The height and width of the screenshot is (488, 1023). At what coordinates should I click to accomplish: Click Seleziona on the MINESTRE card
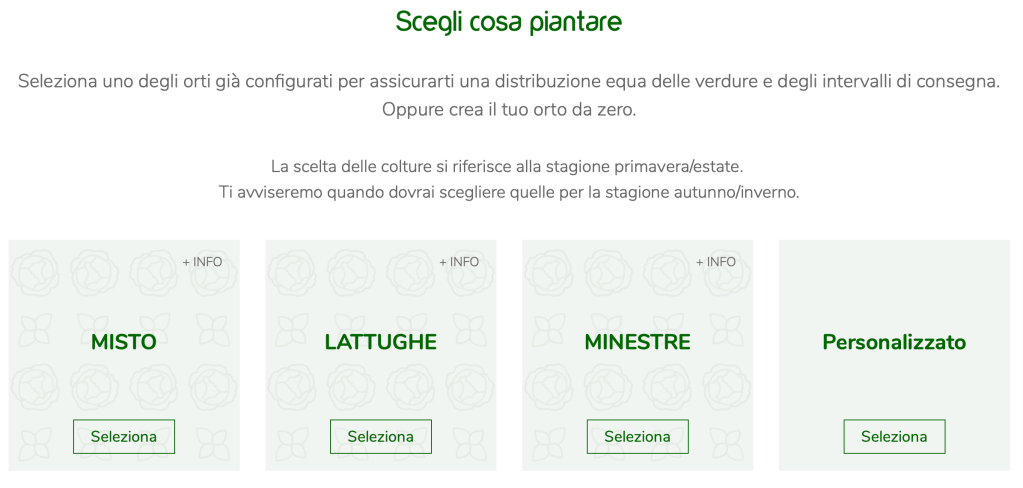coord(637,437)
